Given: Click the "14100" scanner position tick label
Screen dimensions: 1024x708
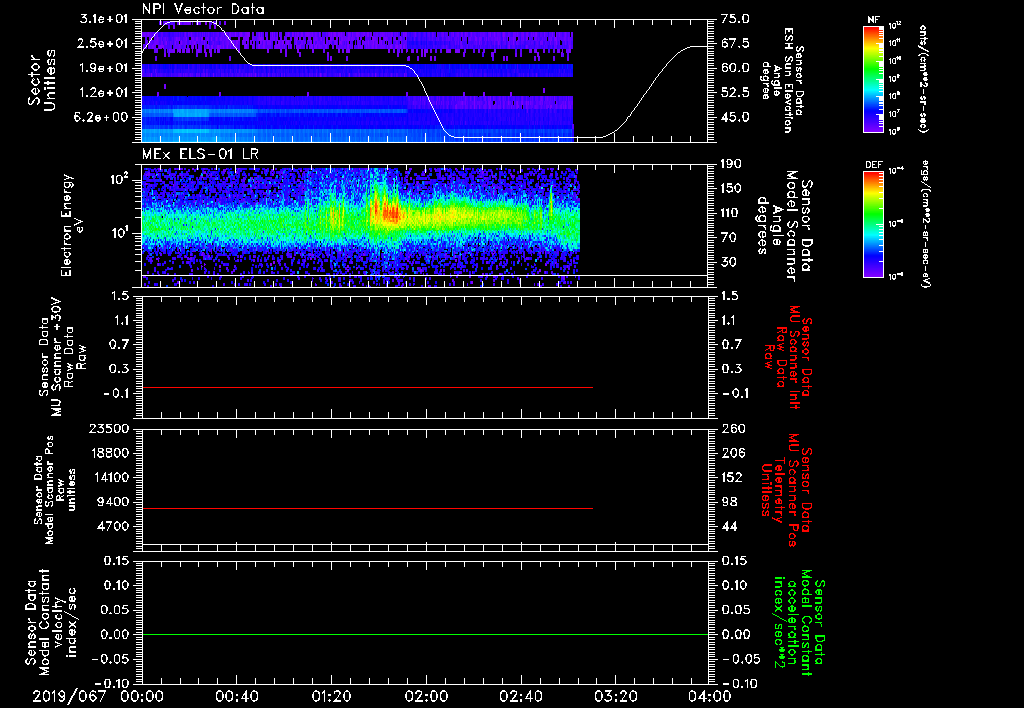Looking at the screenshot, I should point(110,477).
